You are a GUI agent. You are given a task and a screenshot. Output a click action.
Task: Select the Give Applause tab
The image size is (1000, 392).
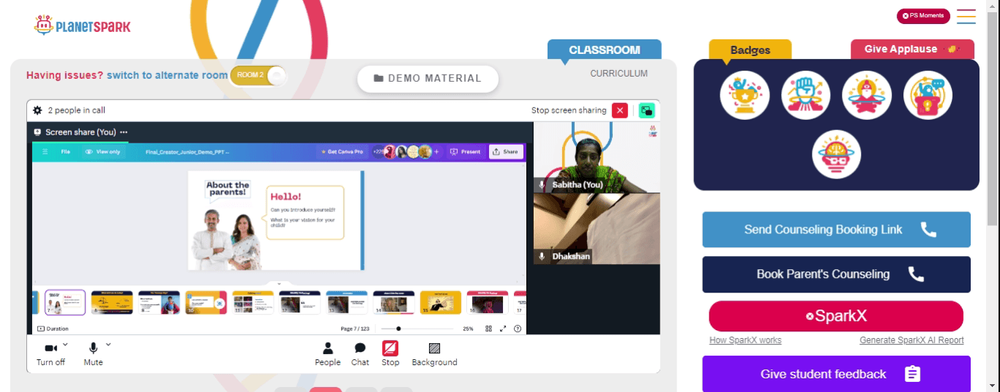[913, 49]
